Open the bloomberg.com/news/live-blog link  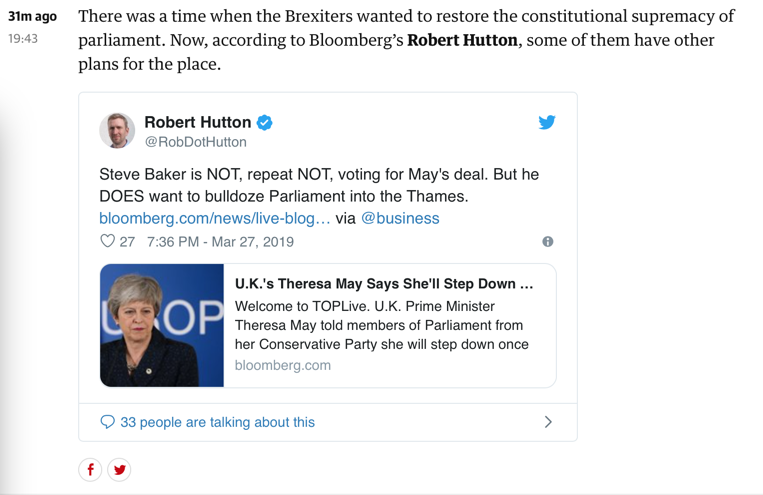[x=214, y=218]
